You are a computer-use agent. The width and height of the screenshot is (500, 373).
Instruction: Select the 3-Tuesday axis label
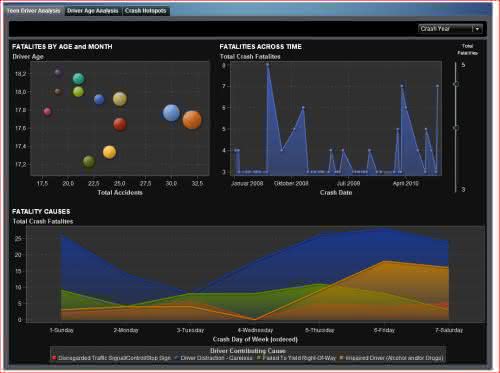(190, 330)
